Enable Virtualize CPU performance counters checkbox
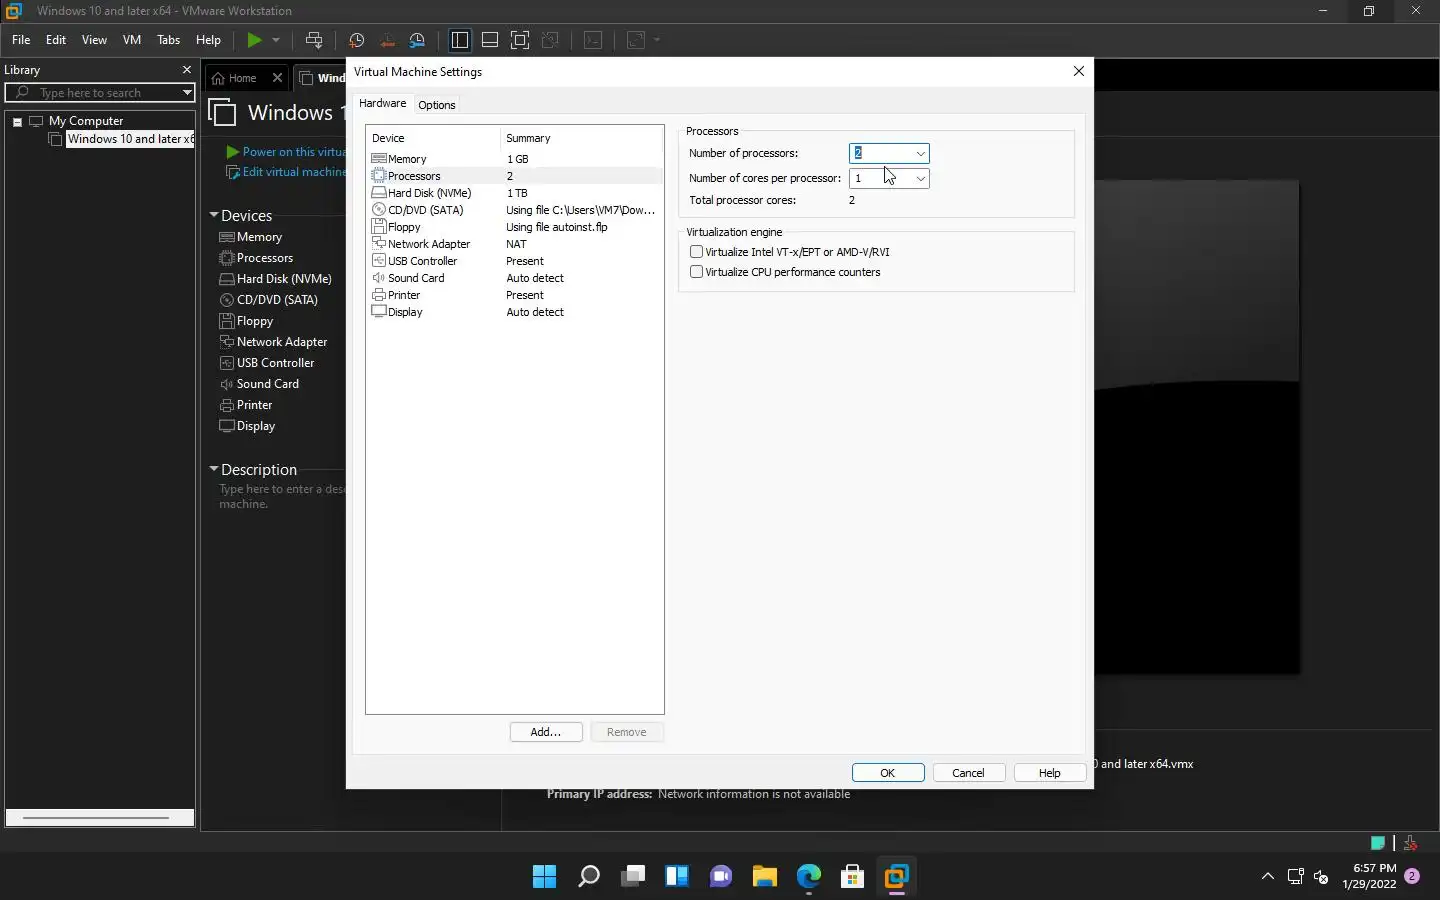The height and width of the screenshot is (900, 1440). pyautogui.click(x=696, y=272)
